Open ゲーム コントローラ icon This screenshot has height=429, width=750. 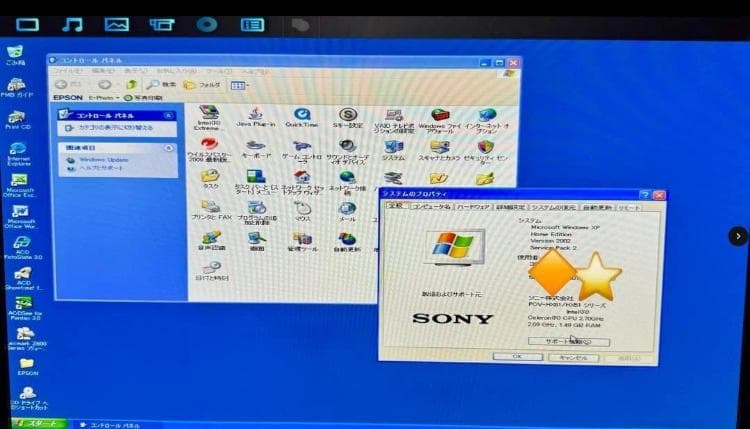(x=301, y=151)
